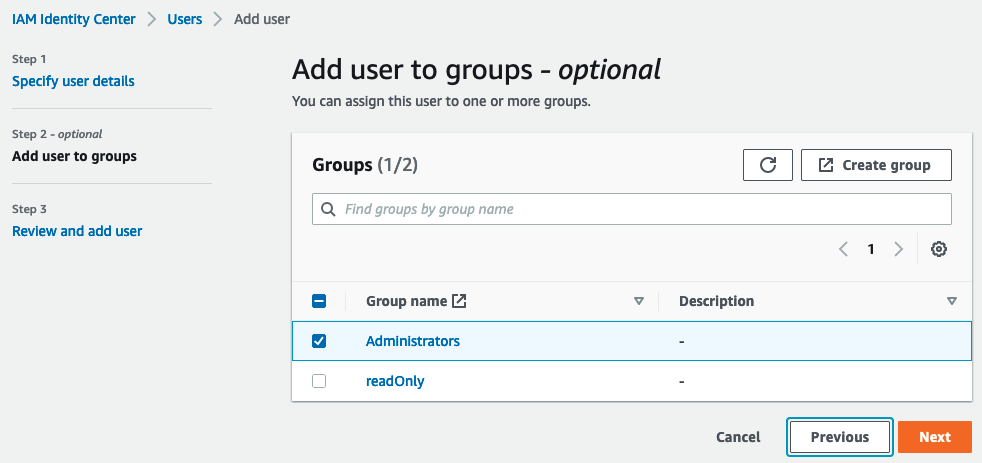Click the external link icon beside Group name

(459, 301)
